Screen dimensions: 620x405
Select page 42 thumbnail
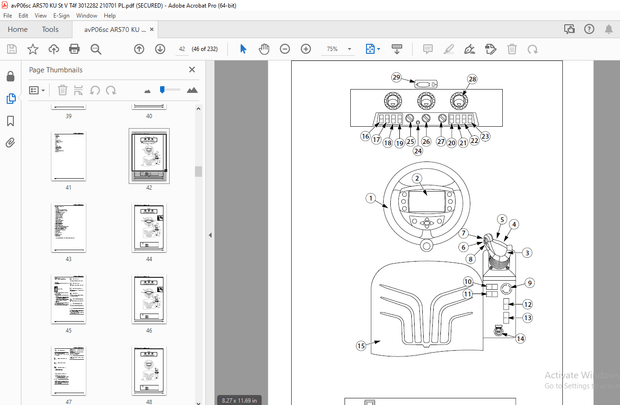click(149, 156)
